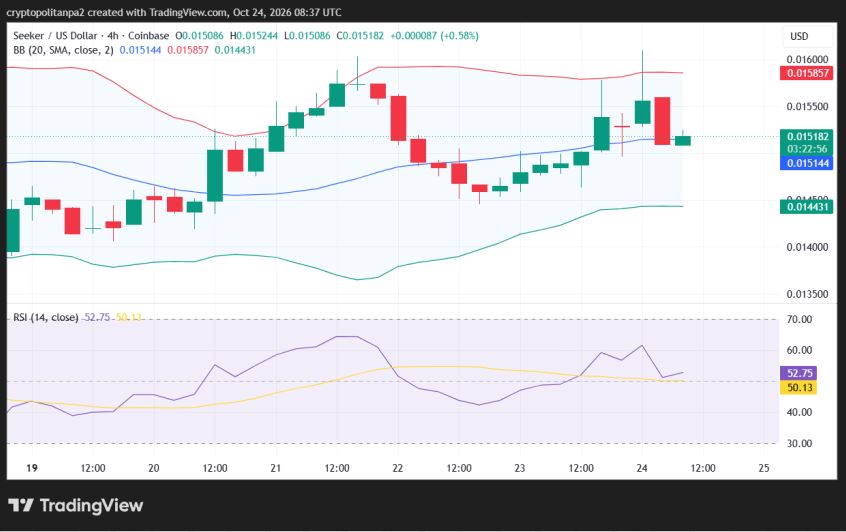Click the RSI 60.00 axis level
The width and height of the screenshot is (846, 532).
799,350
